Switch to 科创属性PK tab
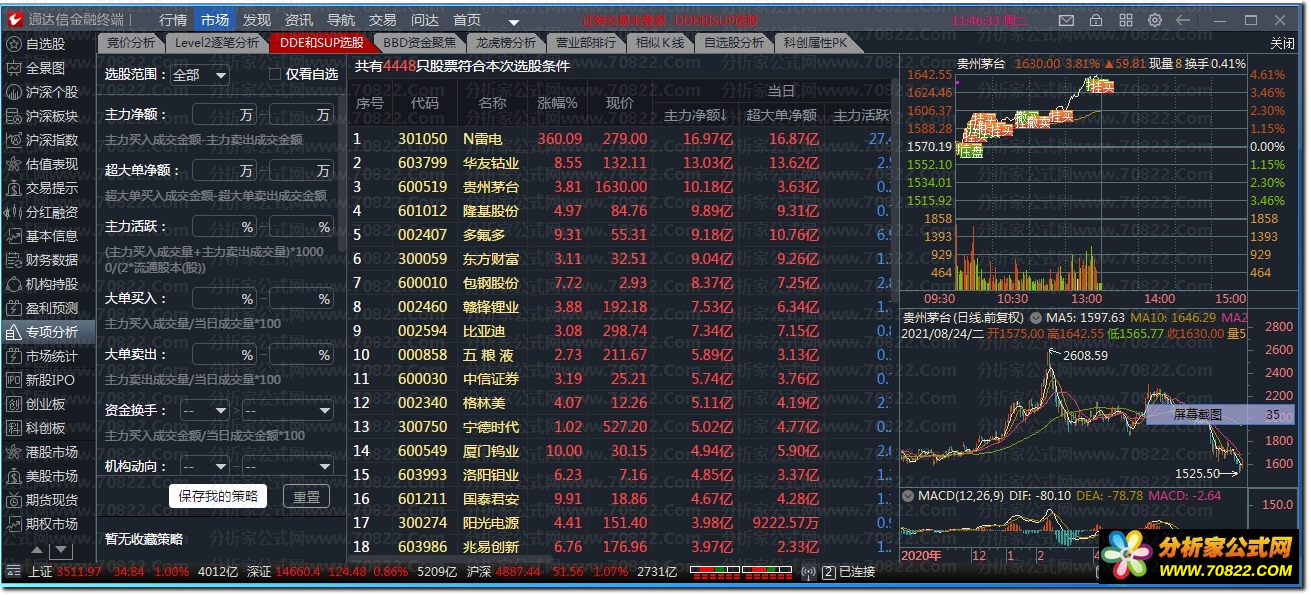The height and width of the screenshot is (595, 1311). (815, 43)
